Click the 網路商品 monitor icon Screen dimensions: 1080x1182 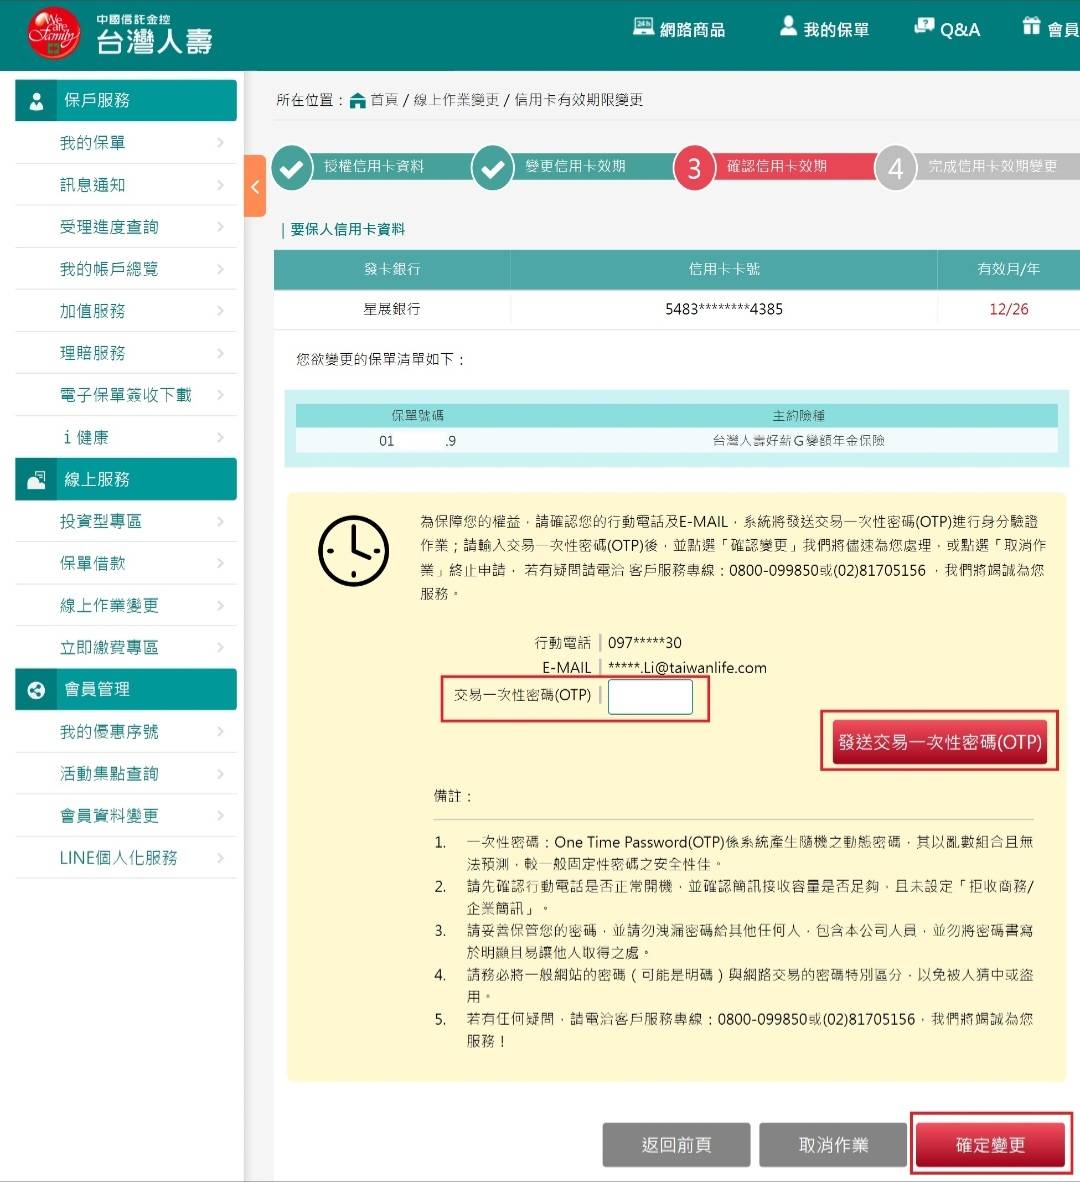(x=643, y=26)
